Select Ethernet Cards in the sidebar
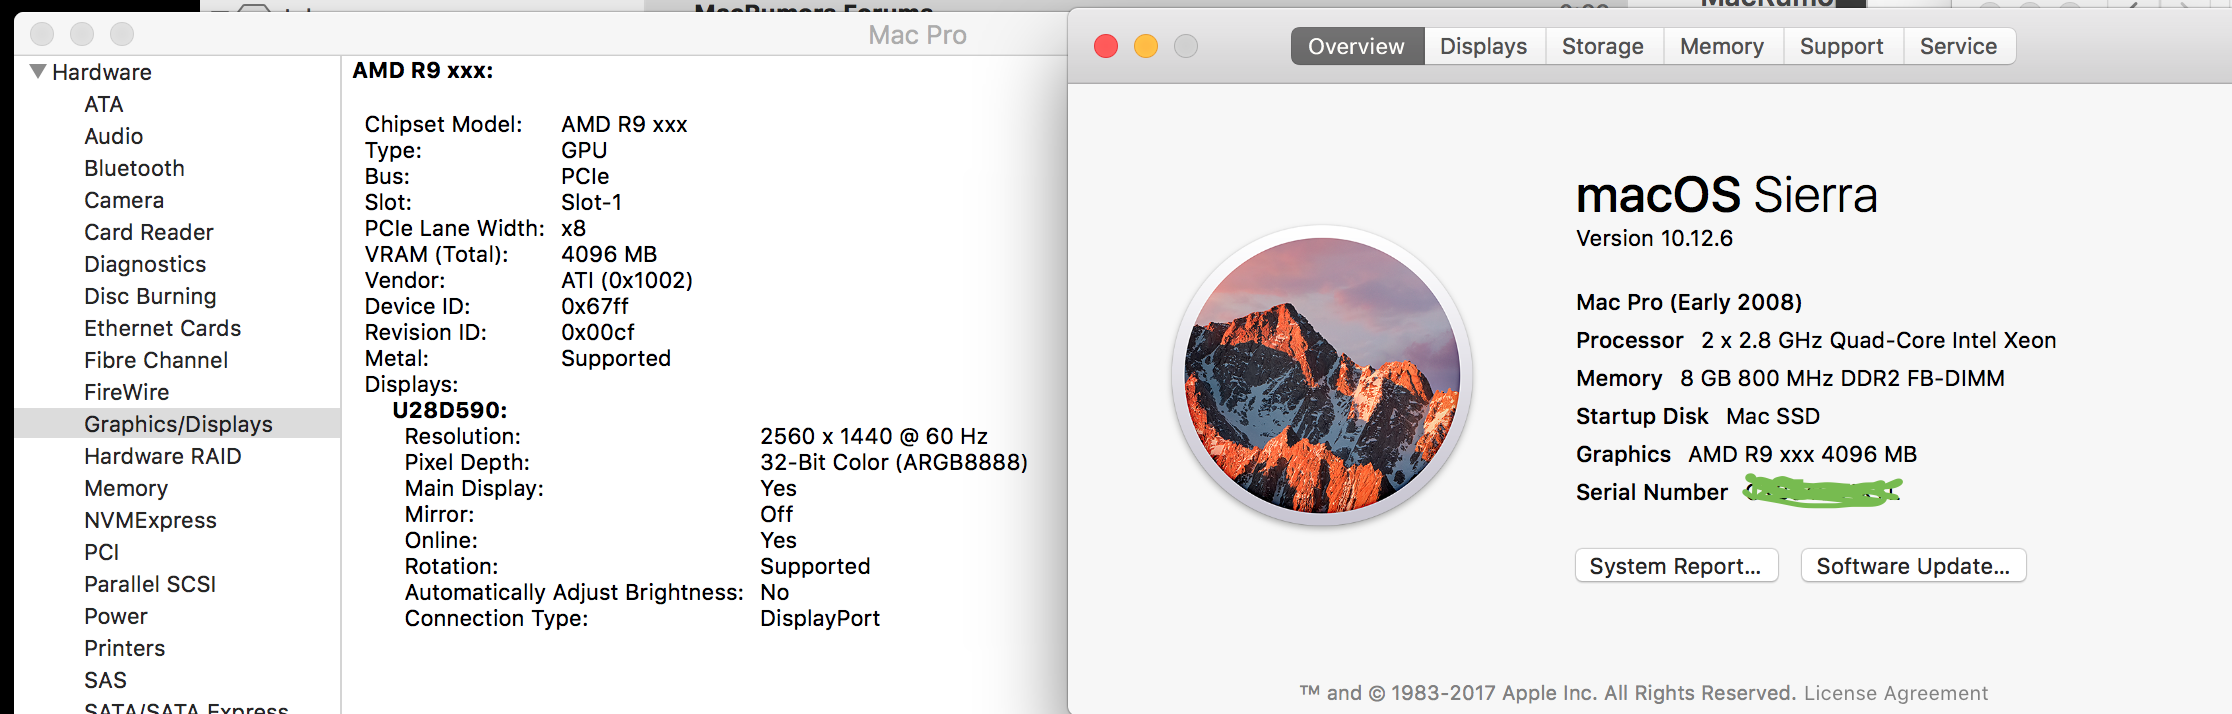This screenshot has height=714, width=2232. coord(163,328)
